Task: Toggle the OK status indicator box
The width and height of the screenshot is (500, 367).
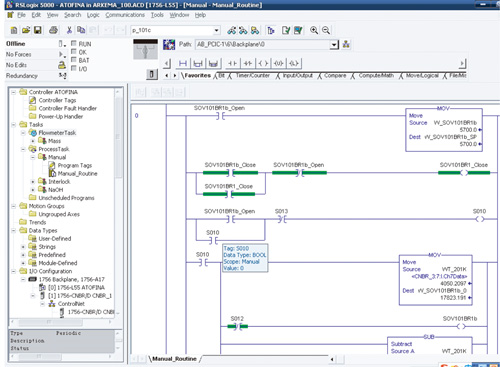Action: tap(74, 52)
